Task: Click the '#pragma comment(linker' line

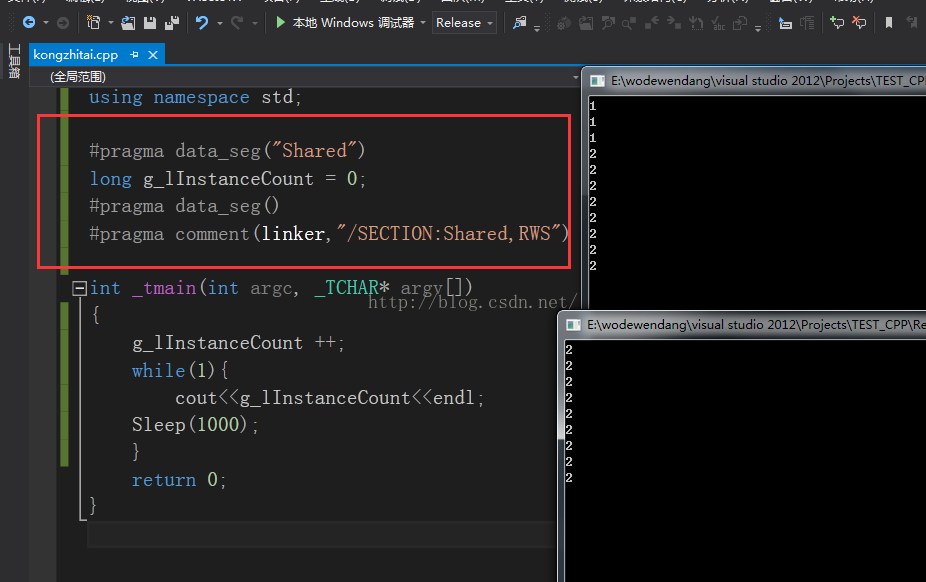Action: (x=328, y=234)
